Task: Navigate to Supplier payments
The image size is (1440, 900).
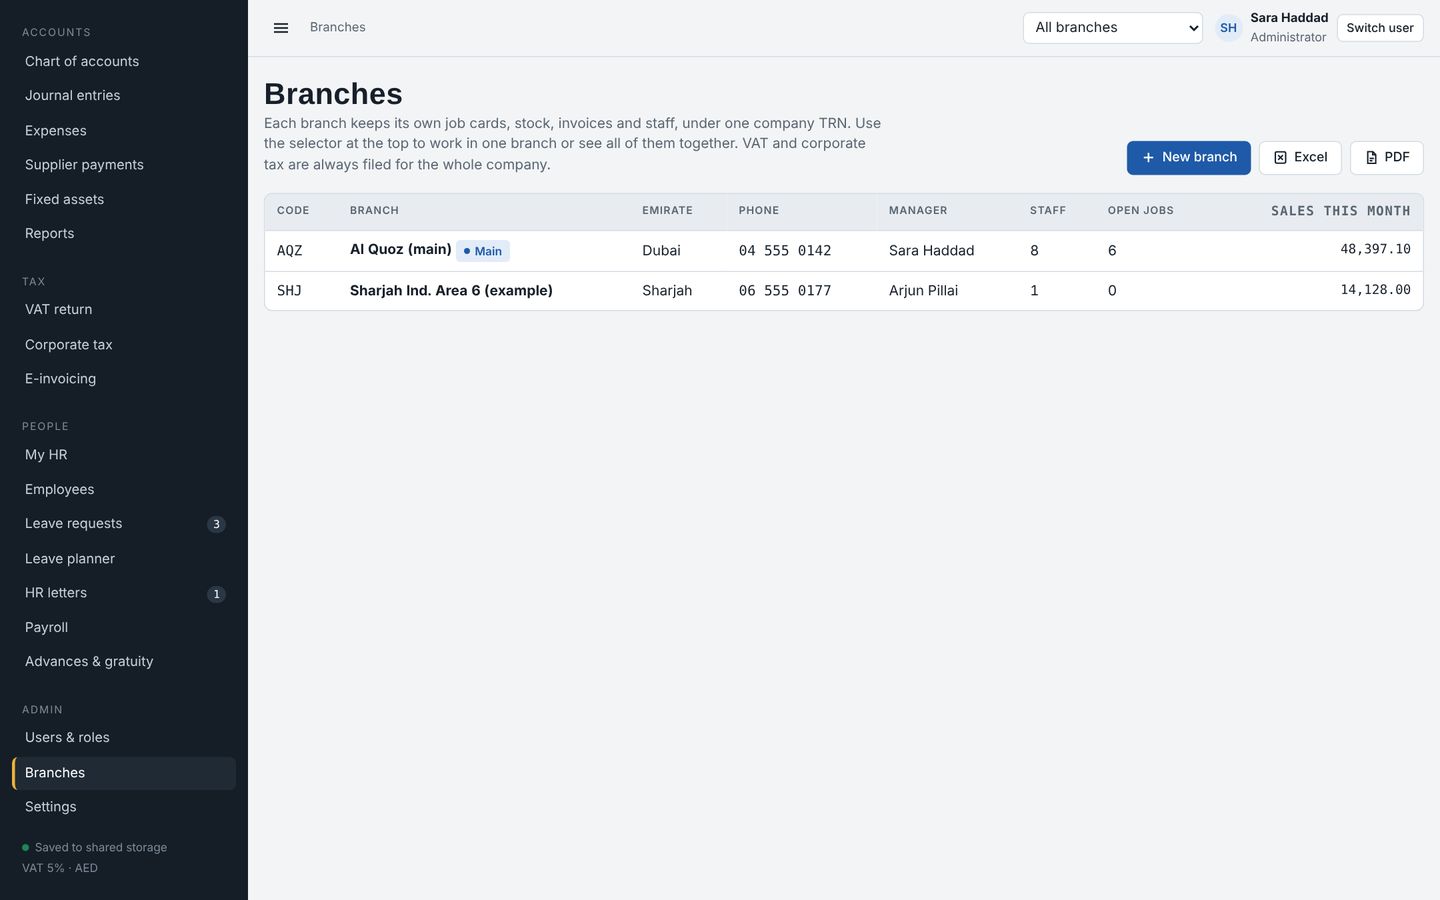Action: (x=124, y=165)
